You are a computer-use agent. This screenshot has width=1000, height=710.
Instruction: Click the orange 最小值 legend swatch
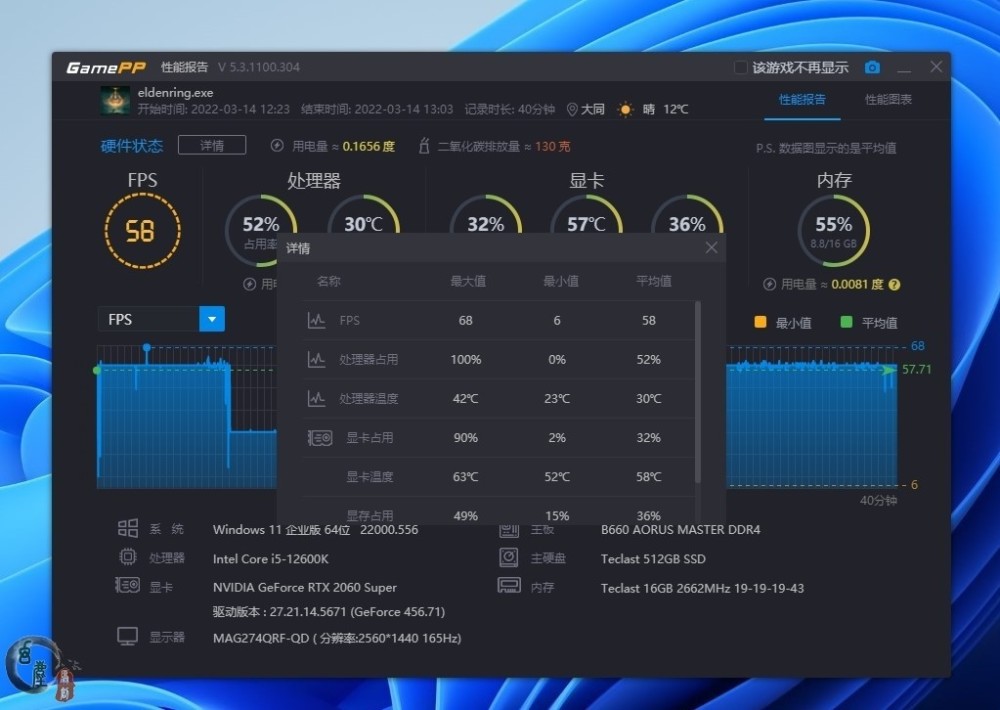pos(760,322)
